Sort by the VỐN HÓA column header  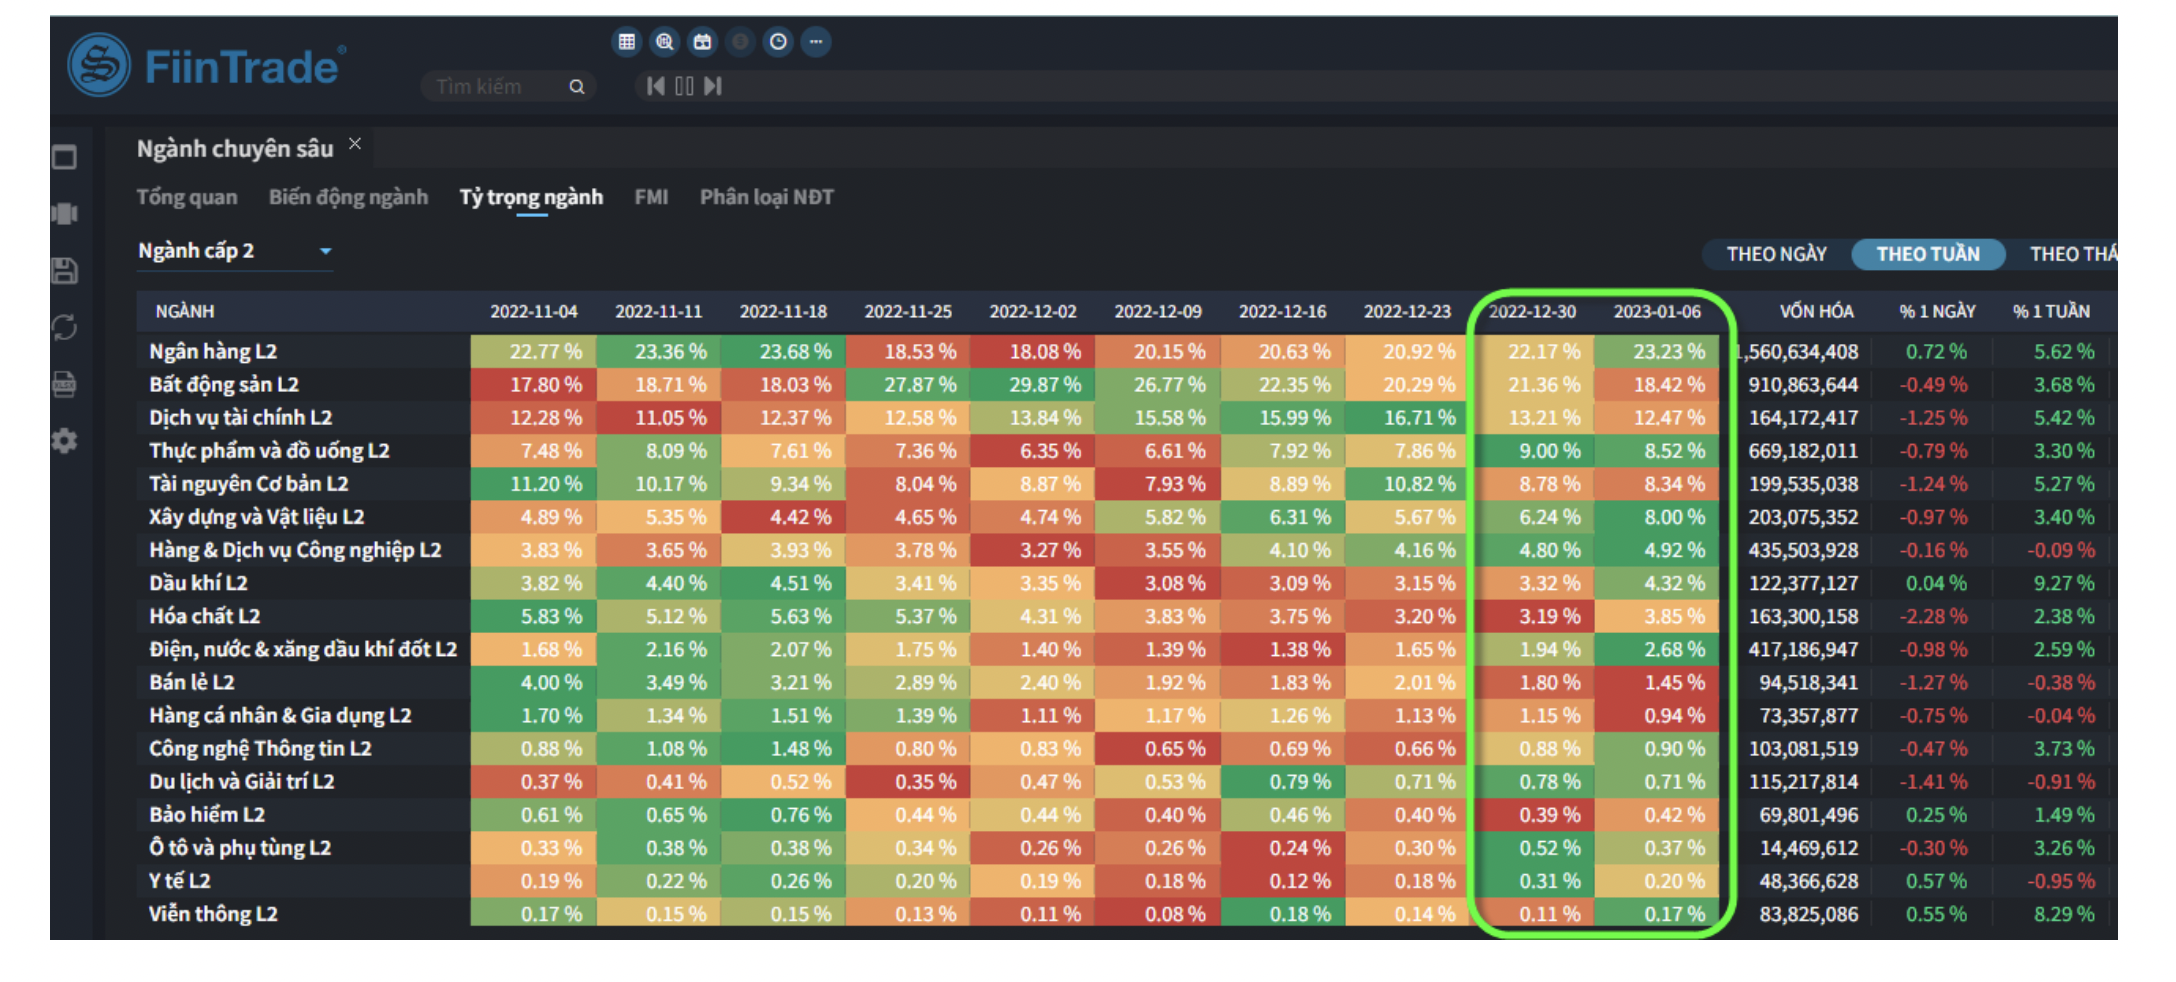[1815, 311]
